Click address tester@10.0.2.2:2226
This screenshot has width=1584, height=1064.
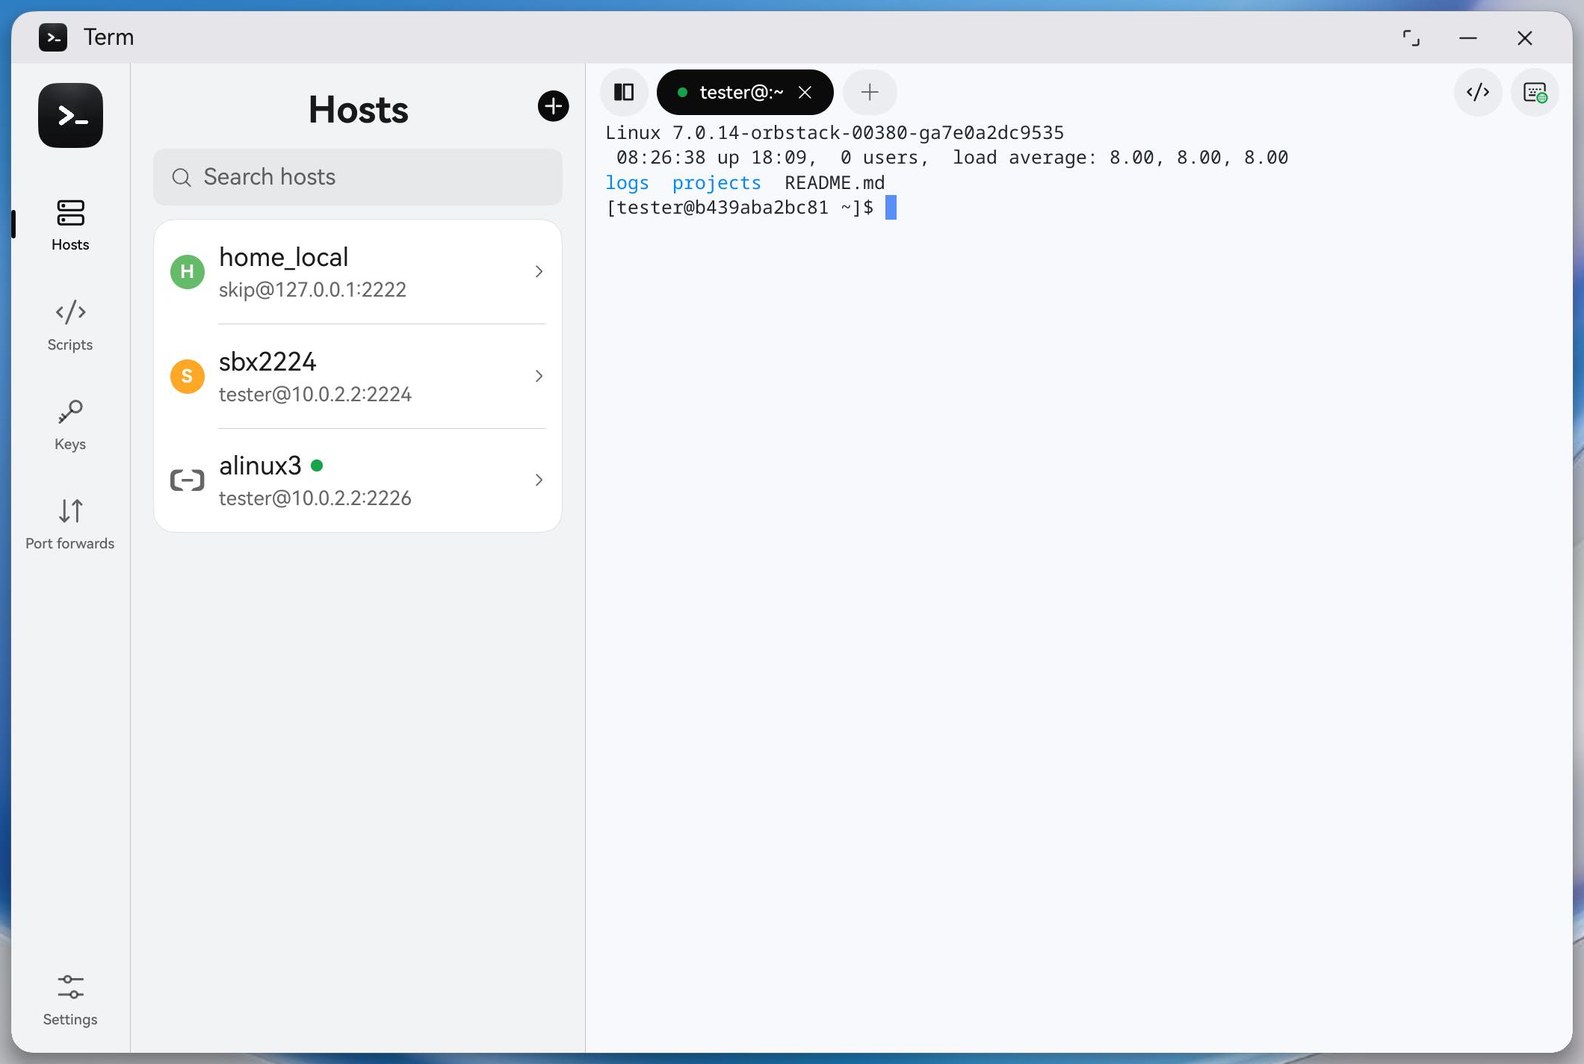315,498
